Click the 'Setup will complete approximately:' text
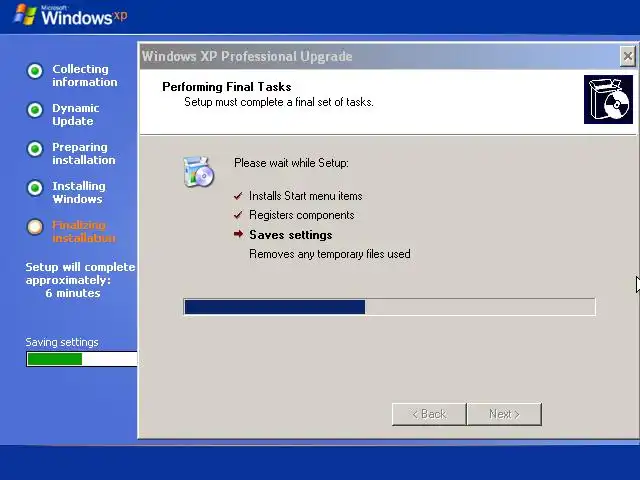Screen dimensions: 640x480 click(80, 273)
